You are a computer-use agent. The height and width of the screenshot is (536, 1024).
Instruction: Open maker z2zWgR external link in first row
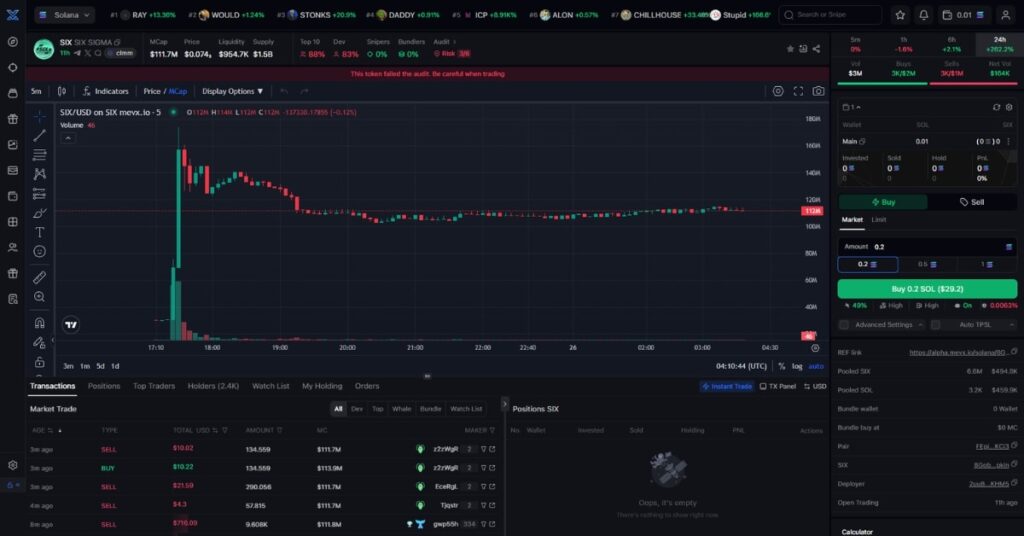pyautogui.click(x=492, y=449)
